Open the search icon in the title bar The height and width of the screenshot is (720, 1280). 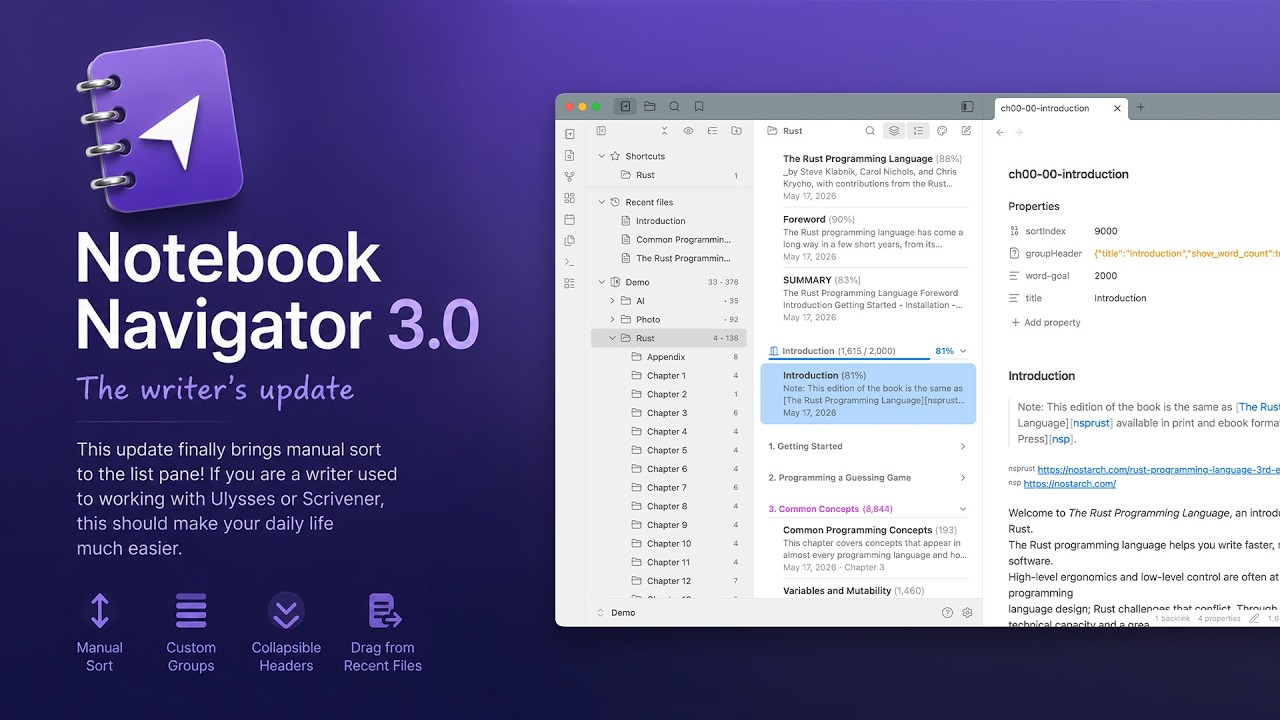674,106
